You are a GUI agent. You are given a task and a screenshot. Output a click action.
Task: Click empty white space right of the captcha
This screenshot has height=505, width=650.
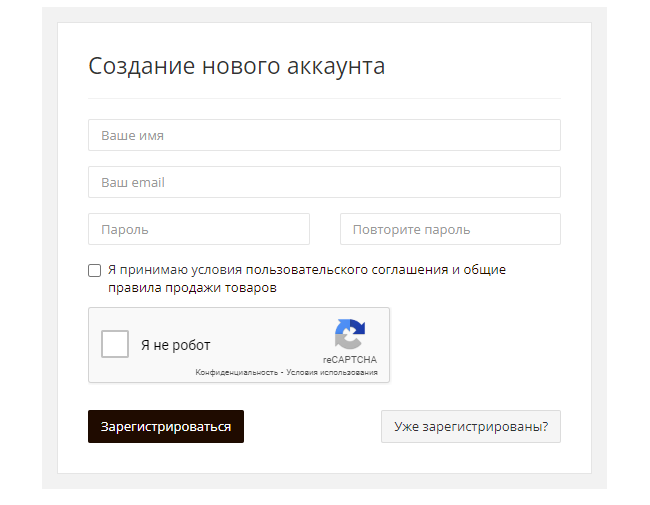[477, 344]
